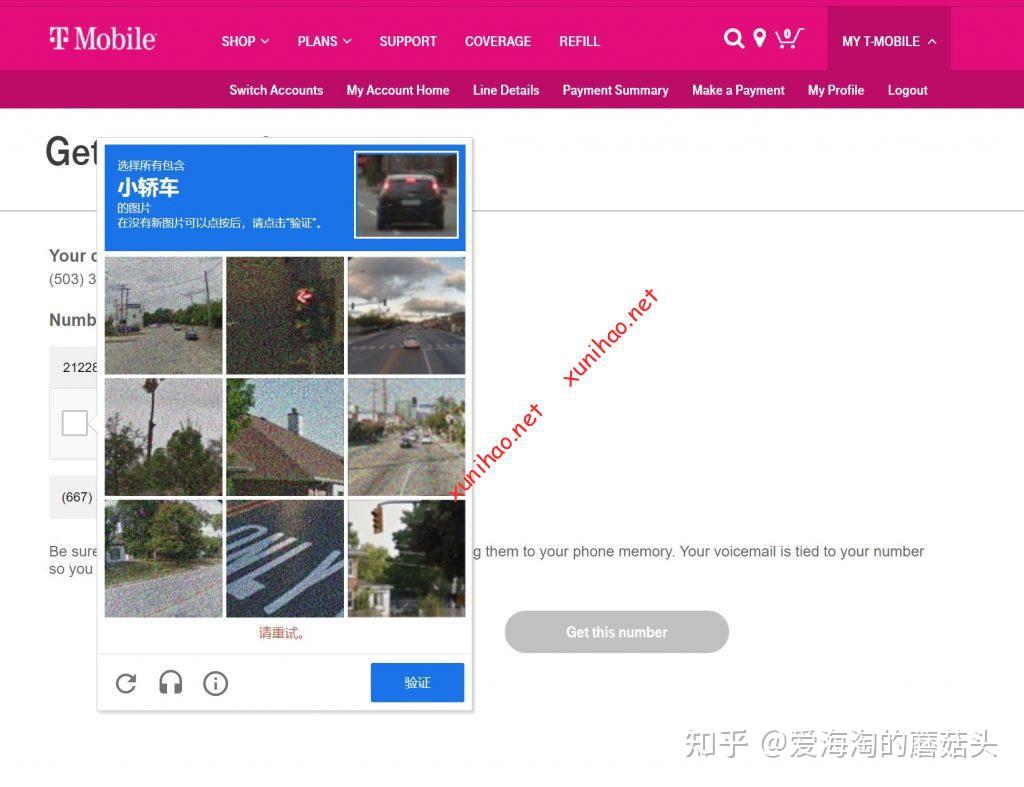Image resolution: width=1024 pixels, height=787 pixels.
Task: Open the SUPPORT menu item
Action: [x=407, y=41]
